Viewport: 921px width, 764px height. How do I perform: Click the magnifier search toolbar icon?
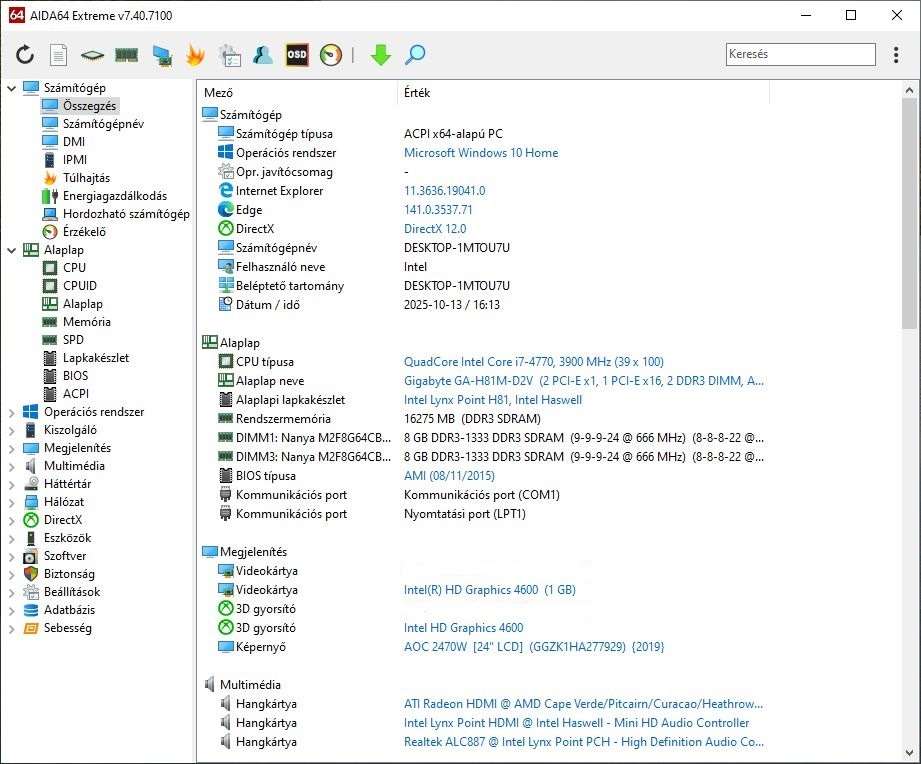(x=415, y=55)
